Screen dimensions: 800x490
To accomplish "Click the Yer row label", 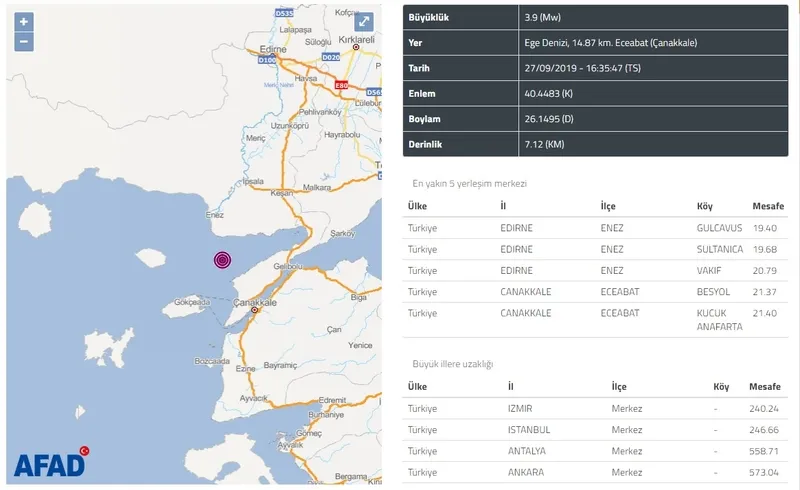I will tap(415, 43).
